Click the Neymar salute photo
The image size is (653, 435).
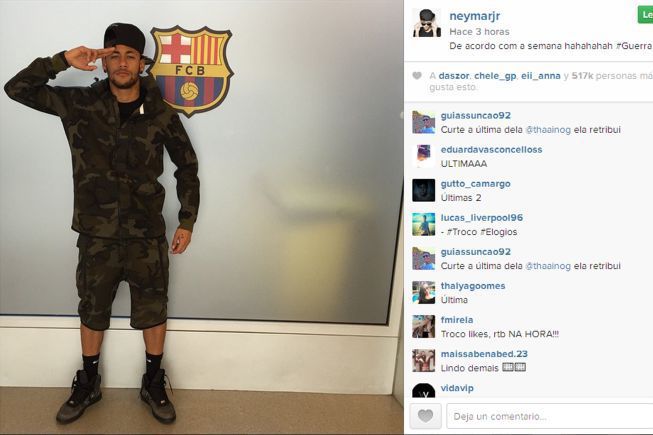202,217
